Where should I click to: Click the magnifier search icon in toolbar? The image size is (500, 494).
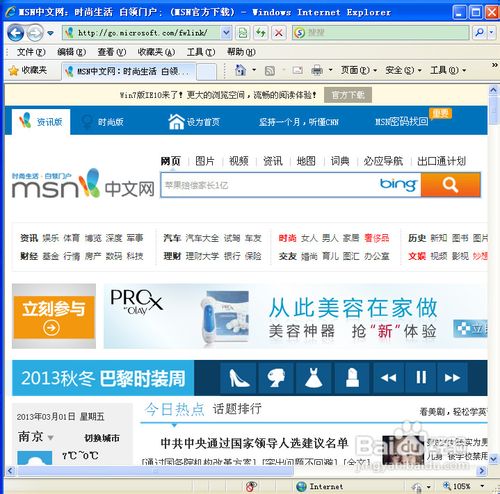tap(480, 33)
